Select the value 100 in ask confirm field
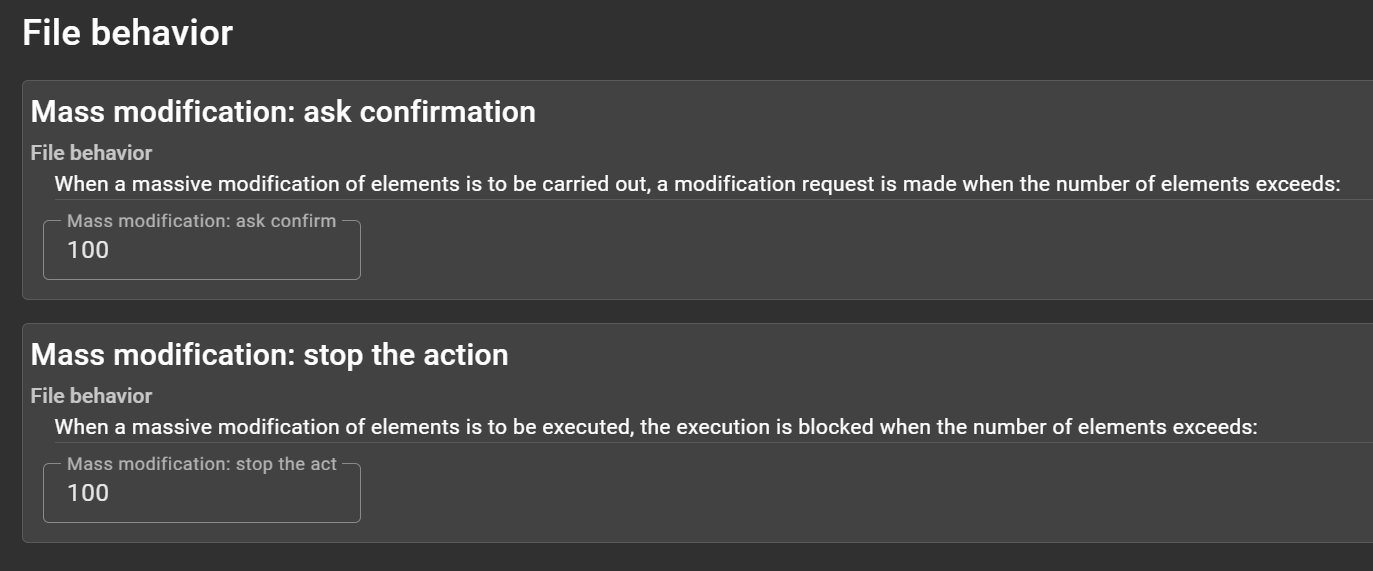 point(88,250)
